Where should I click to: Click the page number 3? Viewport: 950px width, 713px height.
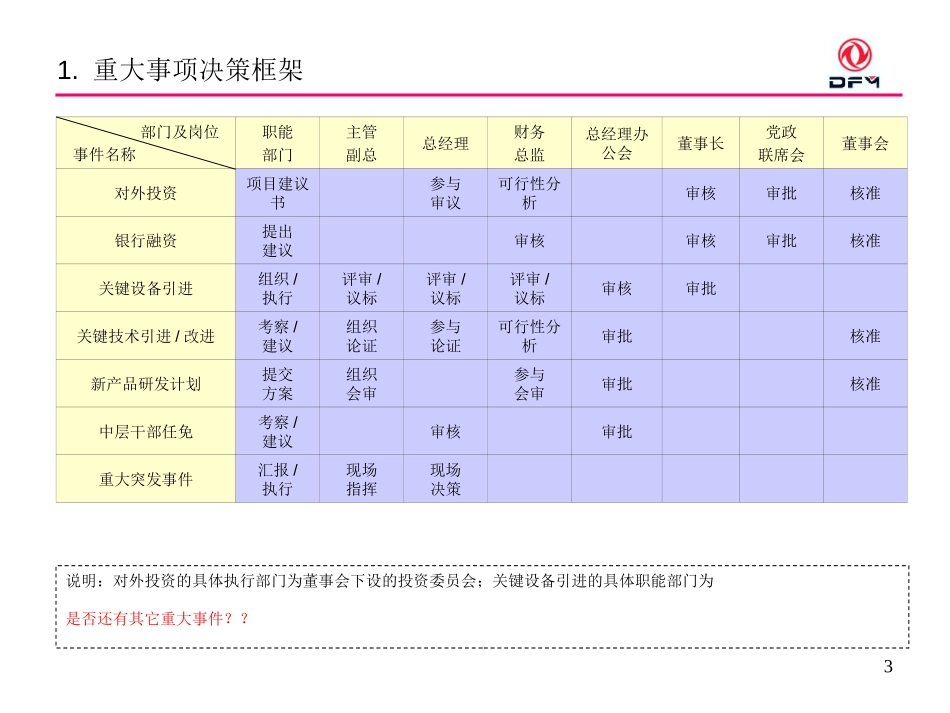pyautogui.click(x=888, y=666)
